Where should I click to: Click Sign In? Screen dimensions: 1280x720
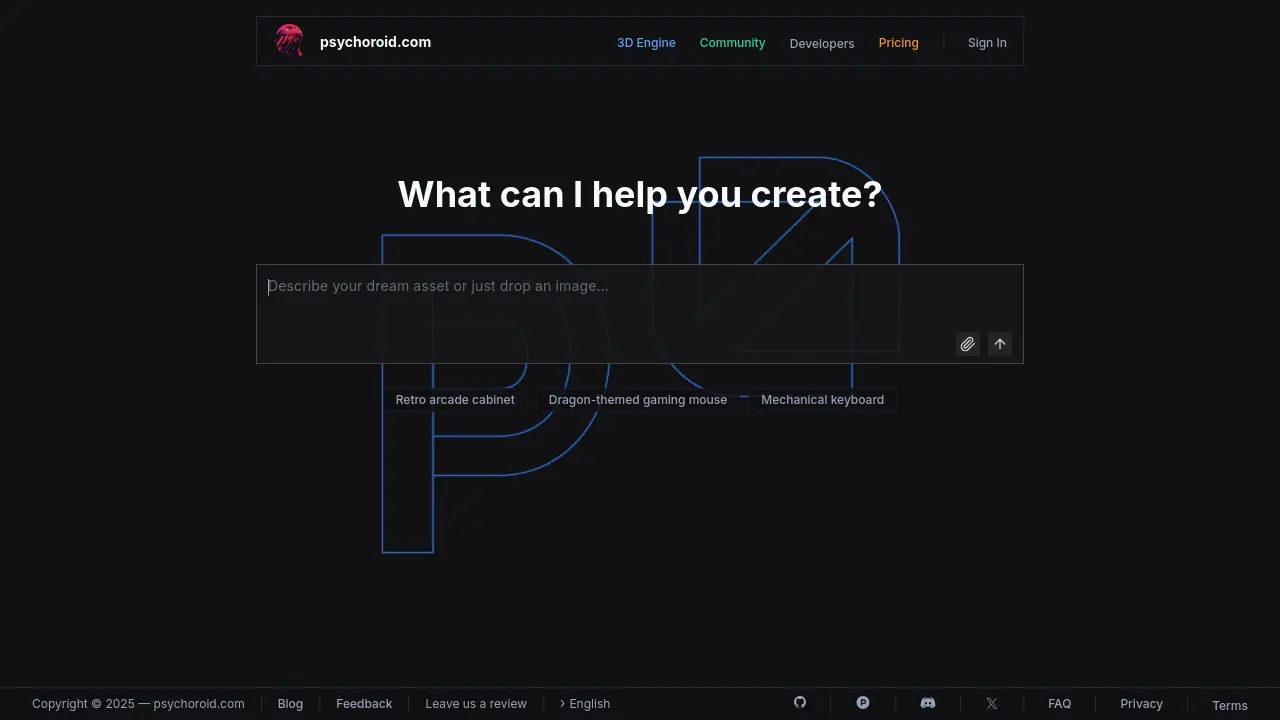click(987, 43)
